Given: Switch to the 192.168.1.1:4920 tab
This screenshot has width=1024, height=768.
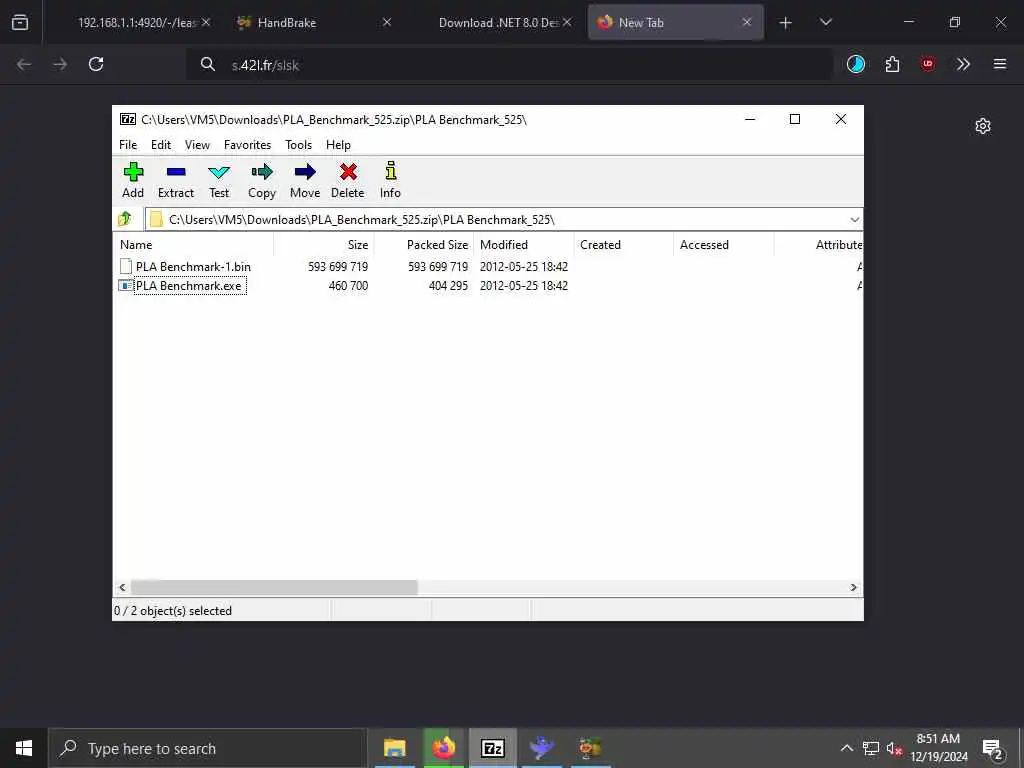Looking at the screenshot, I should (x=138, y=22).
